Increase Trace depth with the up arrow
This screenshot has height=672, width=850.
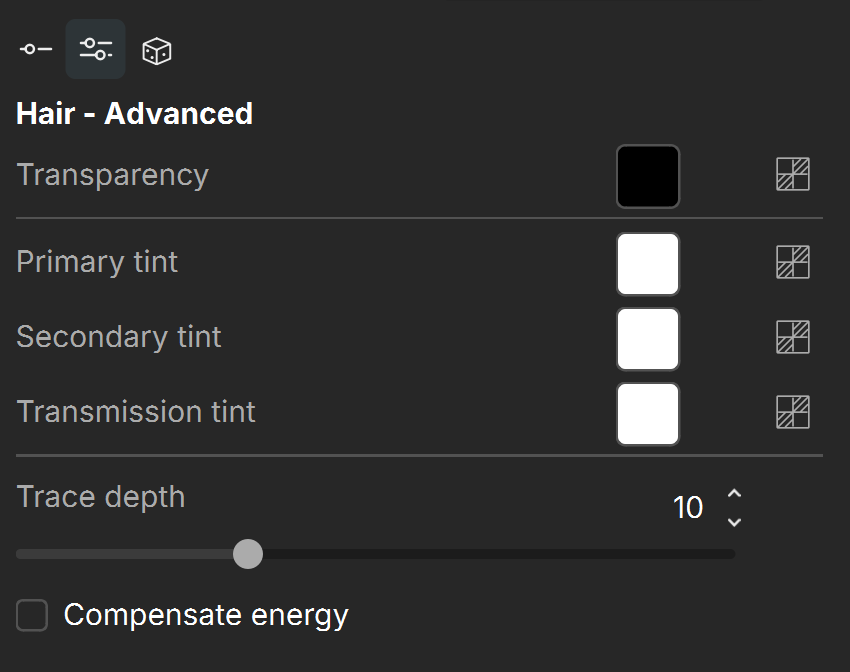(735, 493)
